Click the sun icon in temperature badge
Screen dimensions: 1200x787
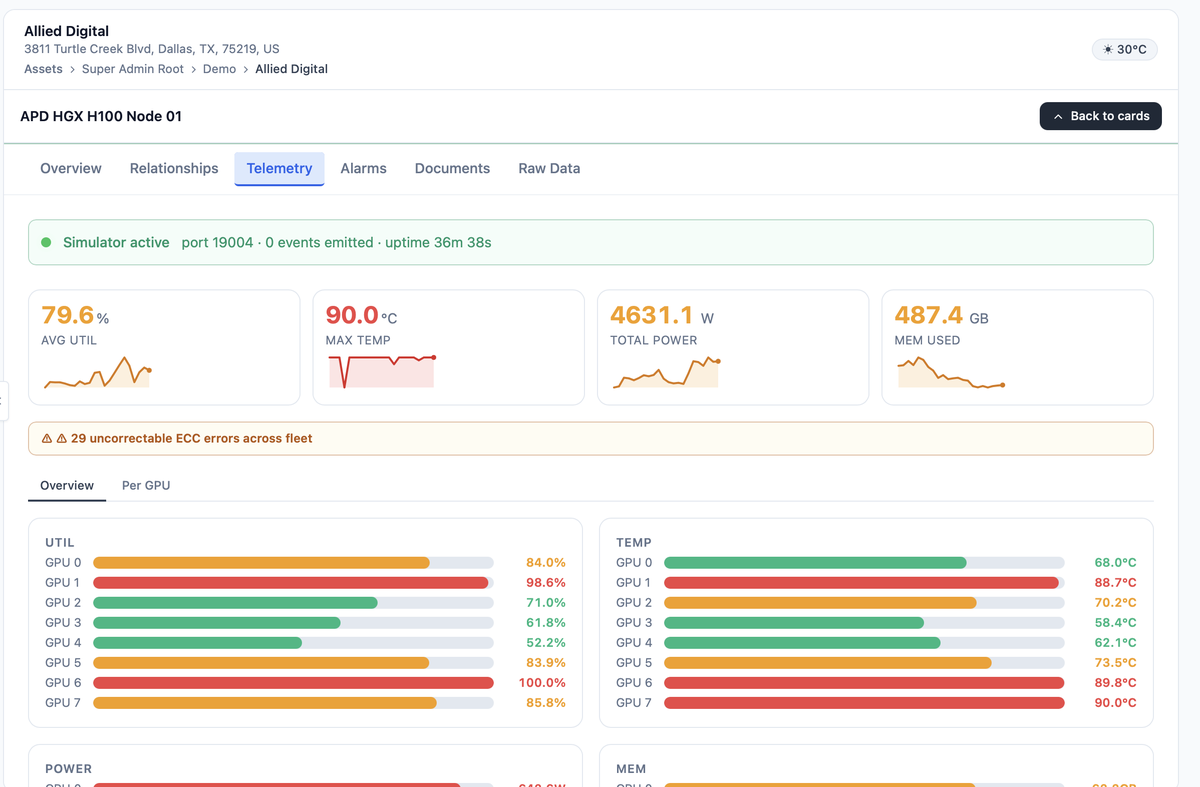tap(1108, 49)
